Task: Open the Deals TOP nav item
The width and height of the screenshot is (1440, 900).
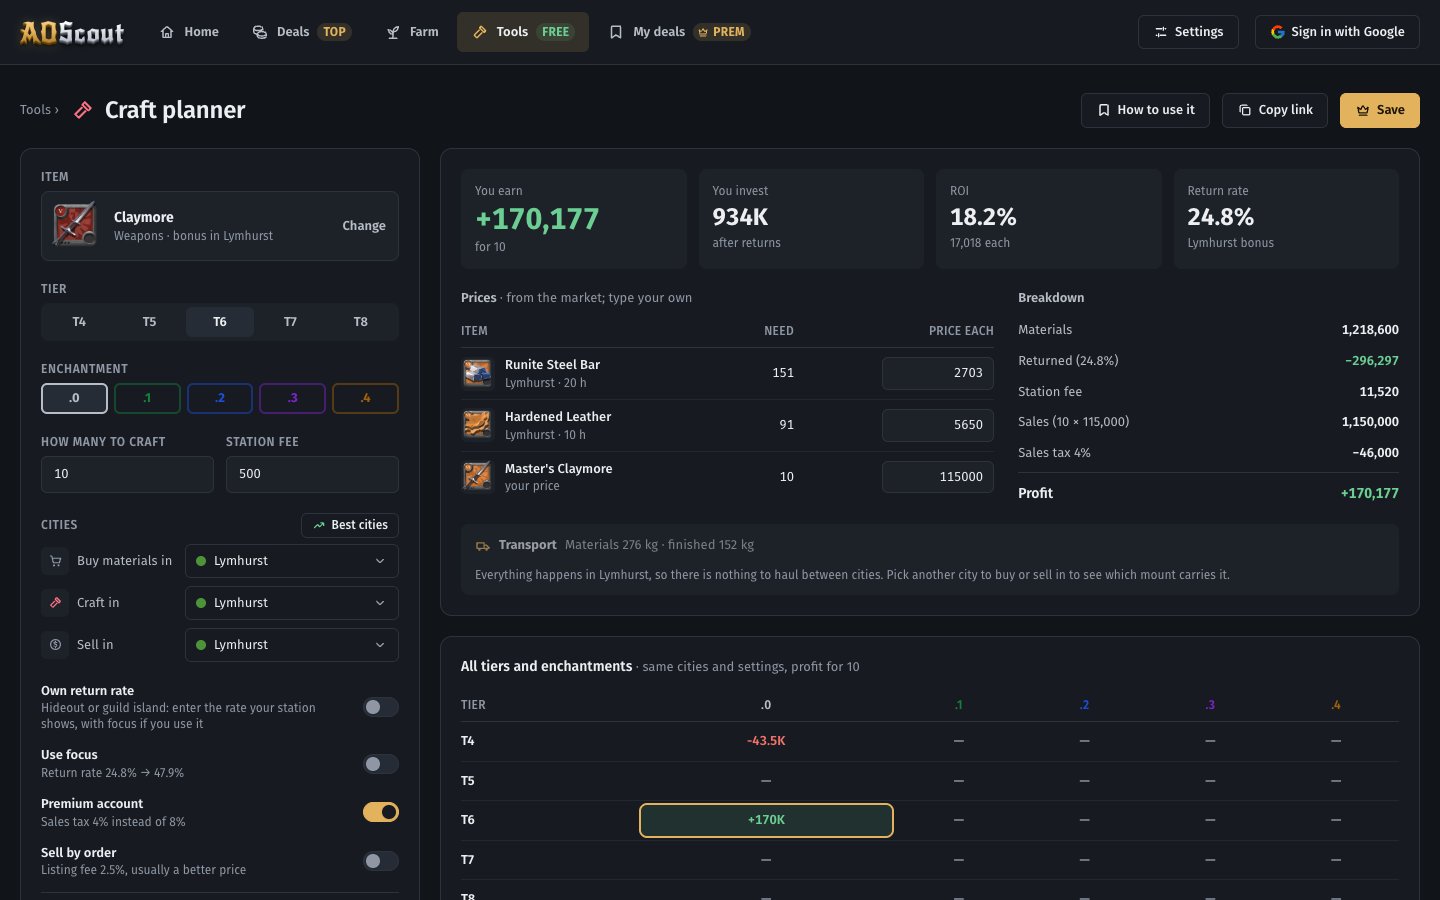Action: pos(301,32)
